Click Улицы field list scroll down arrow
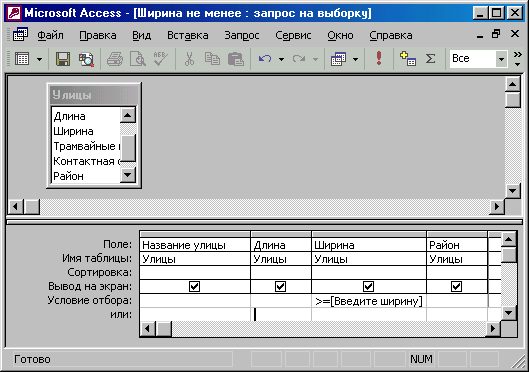Image resolution: width=529 pixels, height=372 pixels. pos(128,175)
